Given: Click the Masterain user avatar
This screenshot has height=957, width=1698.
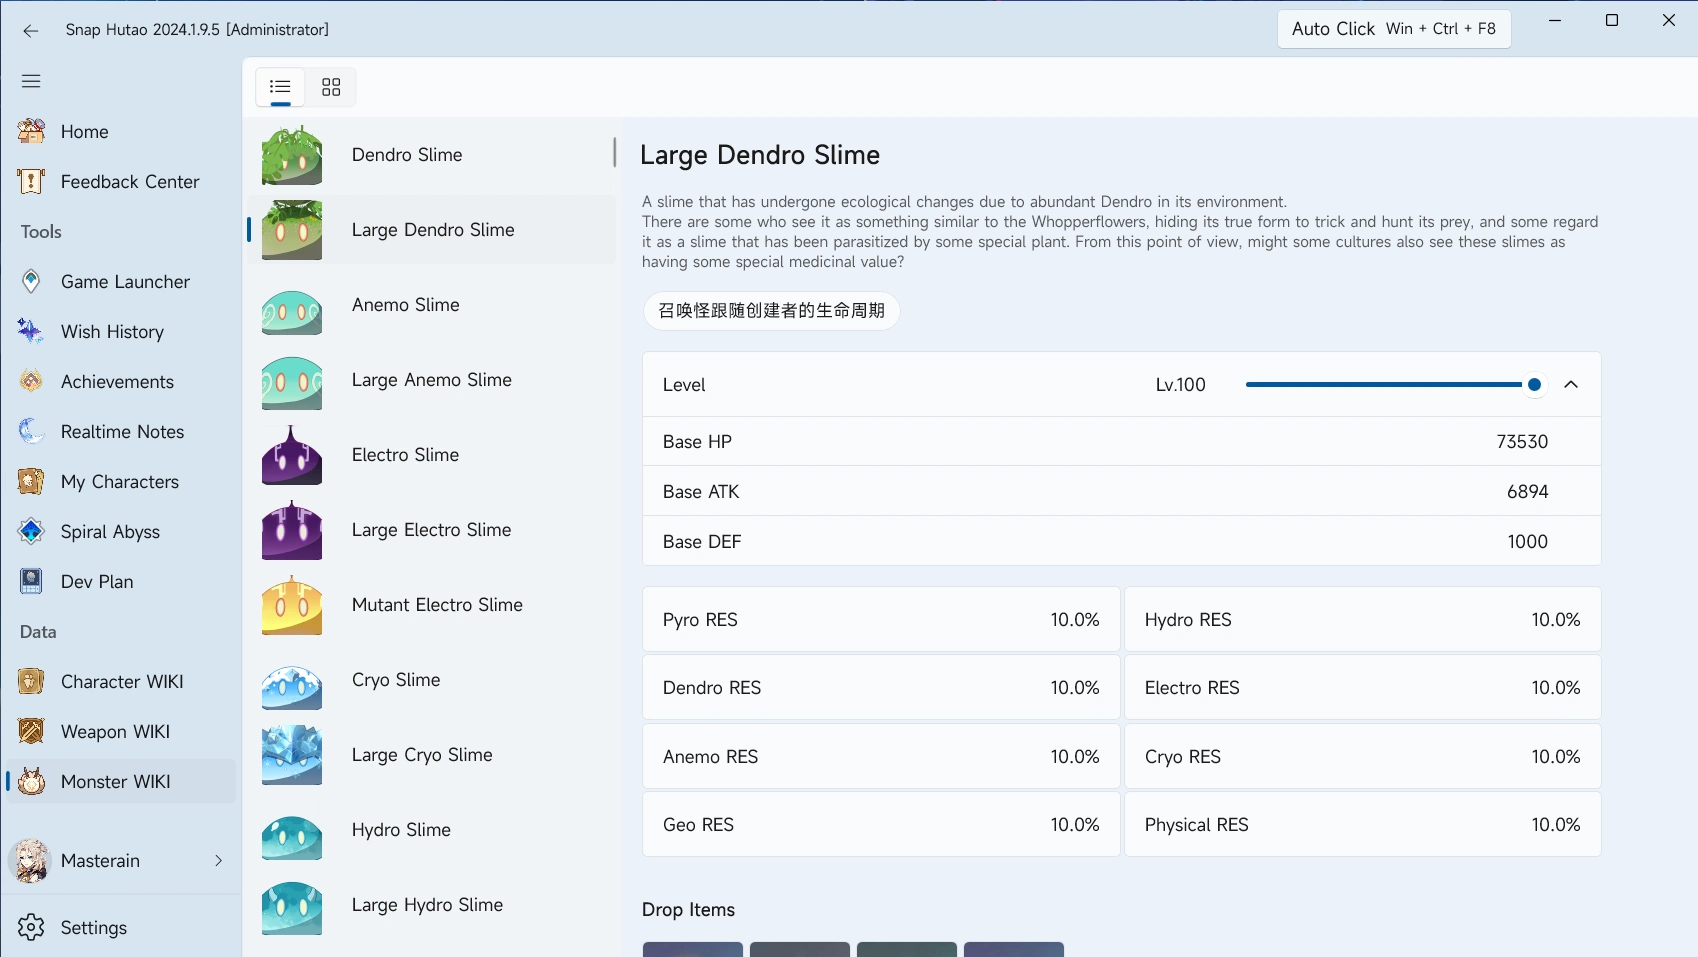Looking at the screenshot, I should pyautogui.click(x=31, y=861).
